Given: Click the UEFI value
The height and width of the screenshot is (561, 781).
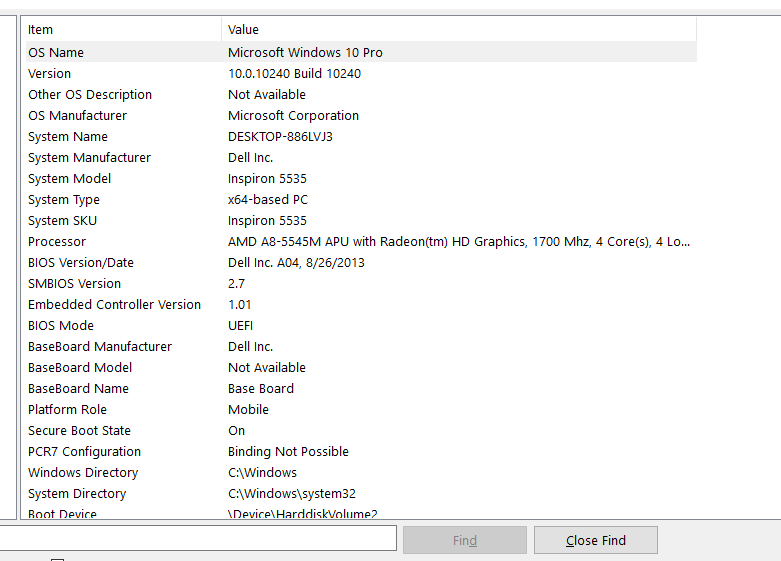Looking at the screenshot, I should (241, 325).
